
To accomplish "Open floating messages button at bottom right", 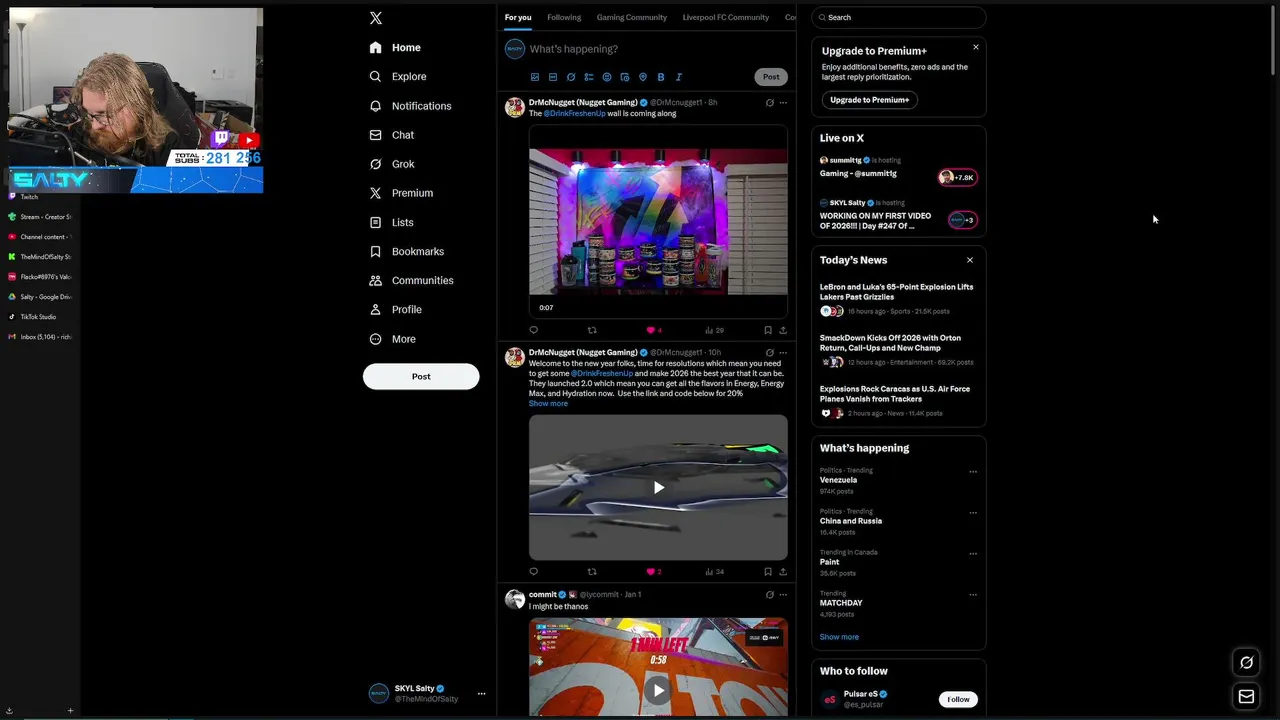I will (x=1246, y=697).
